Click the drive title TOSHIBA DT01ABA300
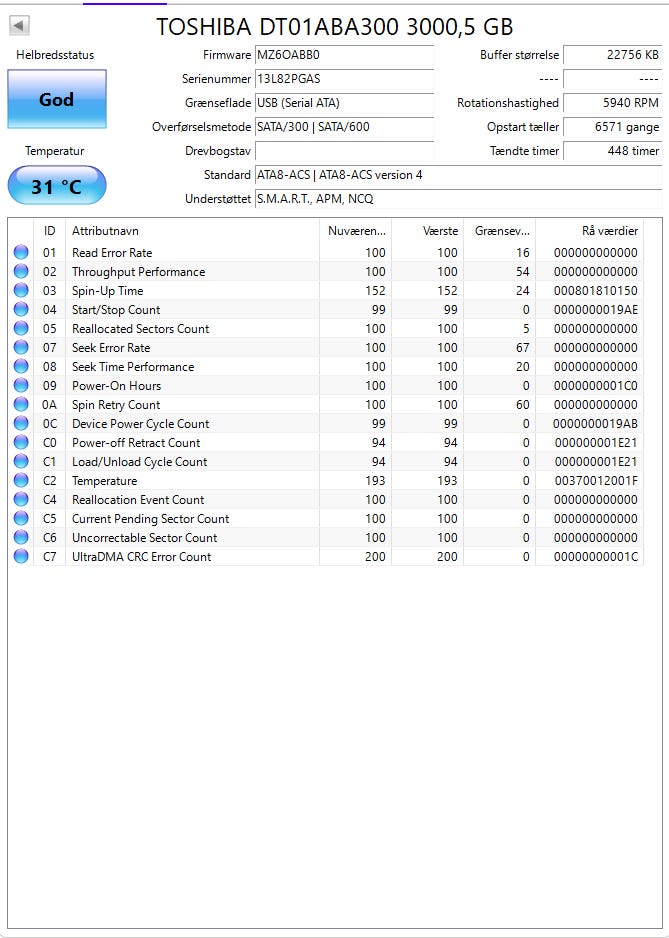This screenshot has height=938, width=669. pos(278,27)
